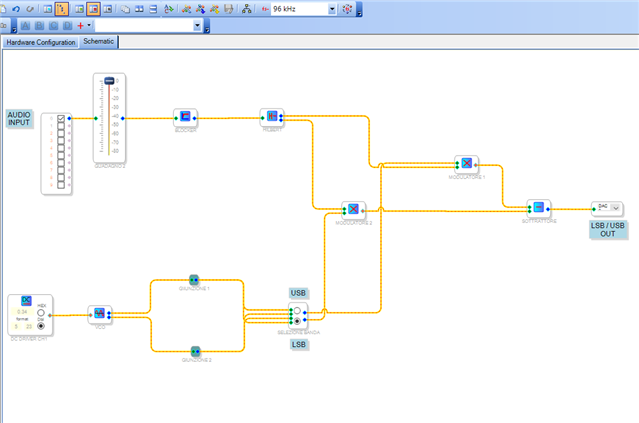639x423 pixels.
Task: Click the red plus add icon
Action: (x=80, y=26)
